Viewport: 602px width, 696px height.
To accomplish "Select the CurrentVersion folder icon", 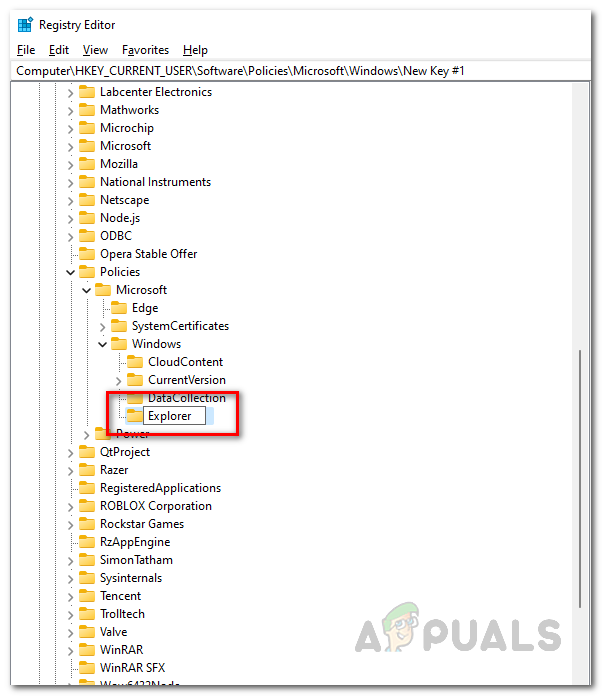I will [135, 380].
